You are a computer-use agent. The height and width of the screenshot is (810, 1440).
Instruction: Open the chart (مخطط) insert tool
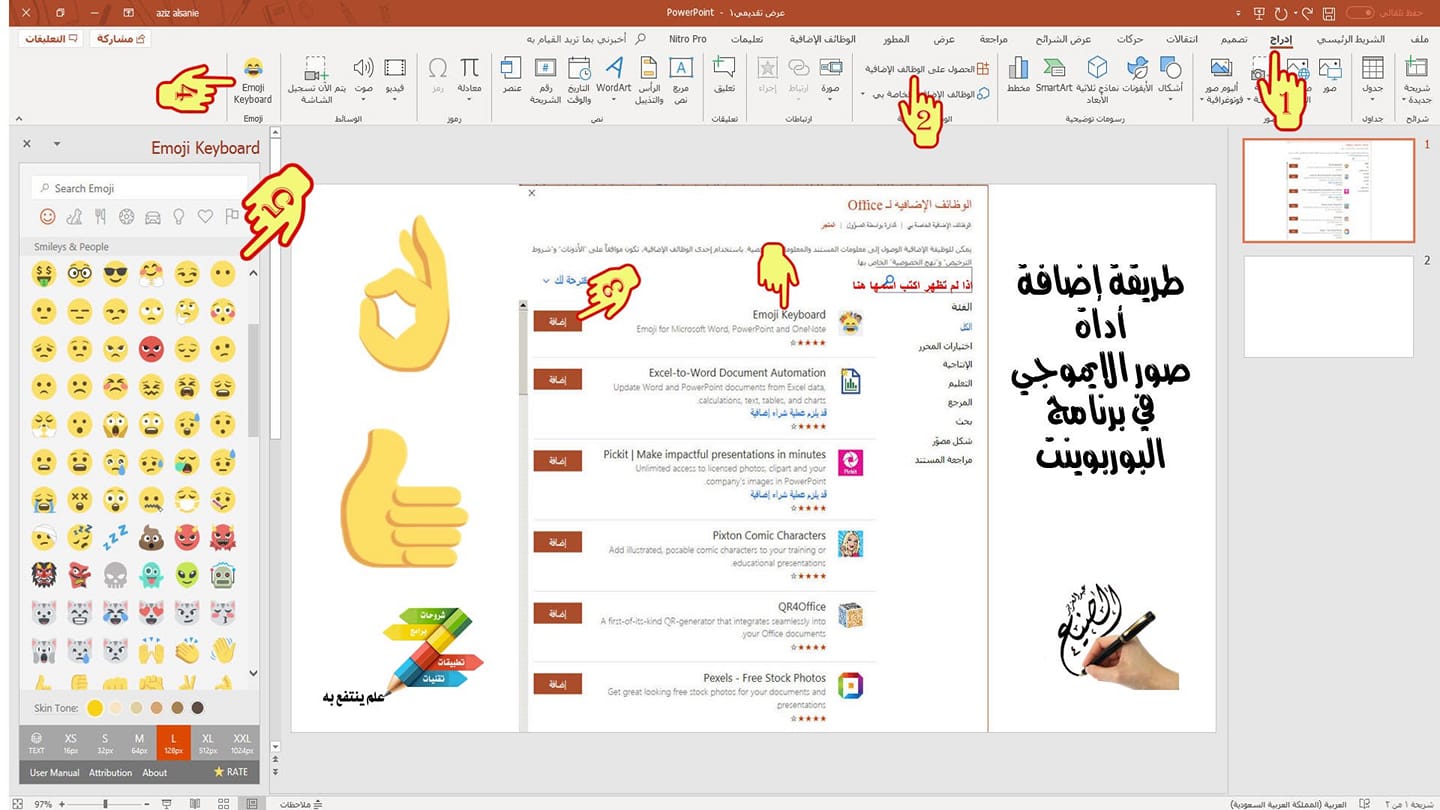[x=1018, y=78]
